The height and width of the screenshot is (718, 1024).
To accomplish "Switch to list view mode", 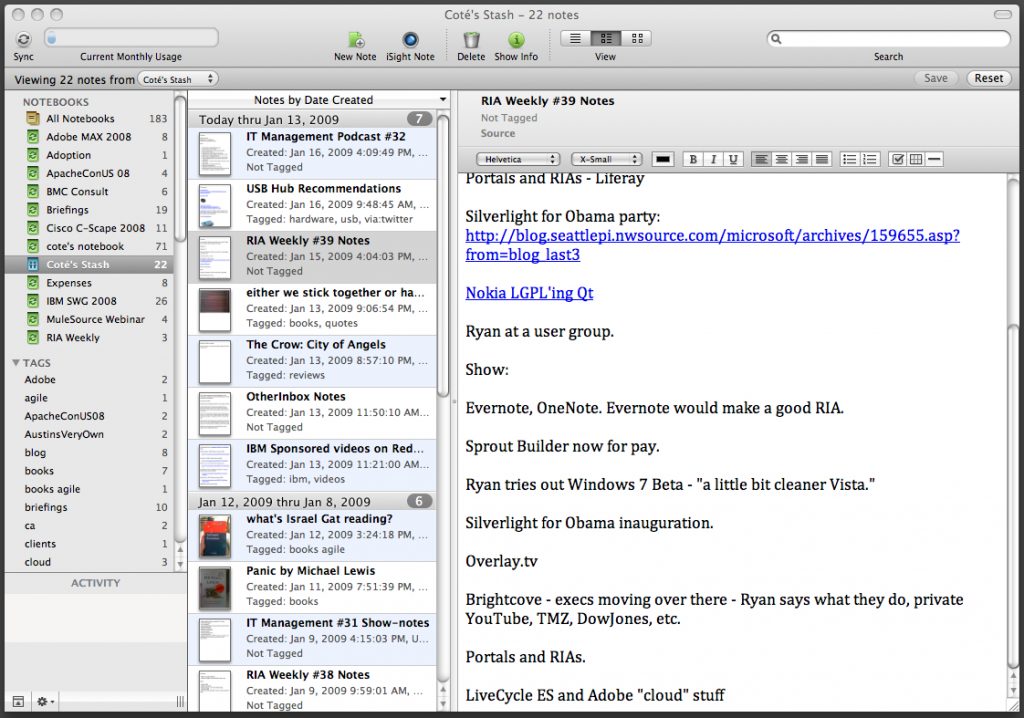I will tap(575, 39).
